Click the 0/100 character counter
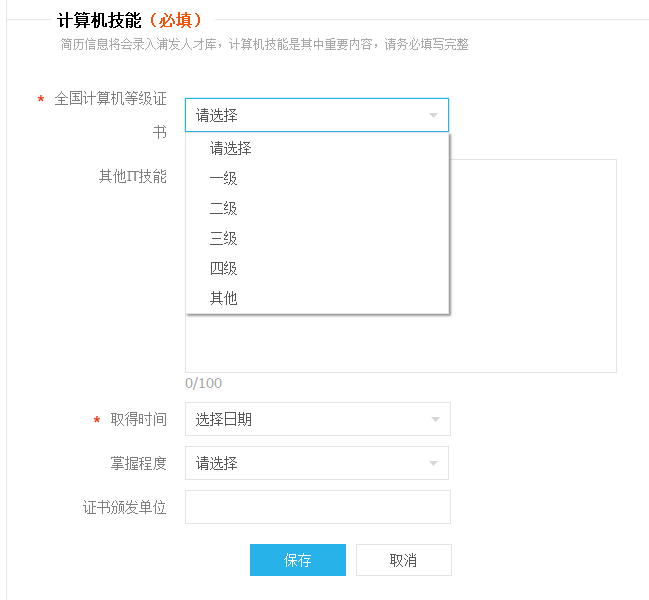Screen dimensions: 649x600 click(x=203, y=383)
